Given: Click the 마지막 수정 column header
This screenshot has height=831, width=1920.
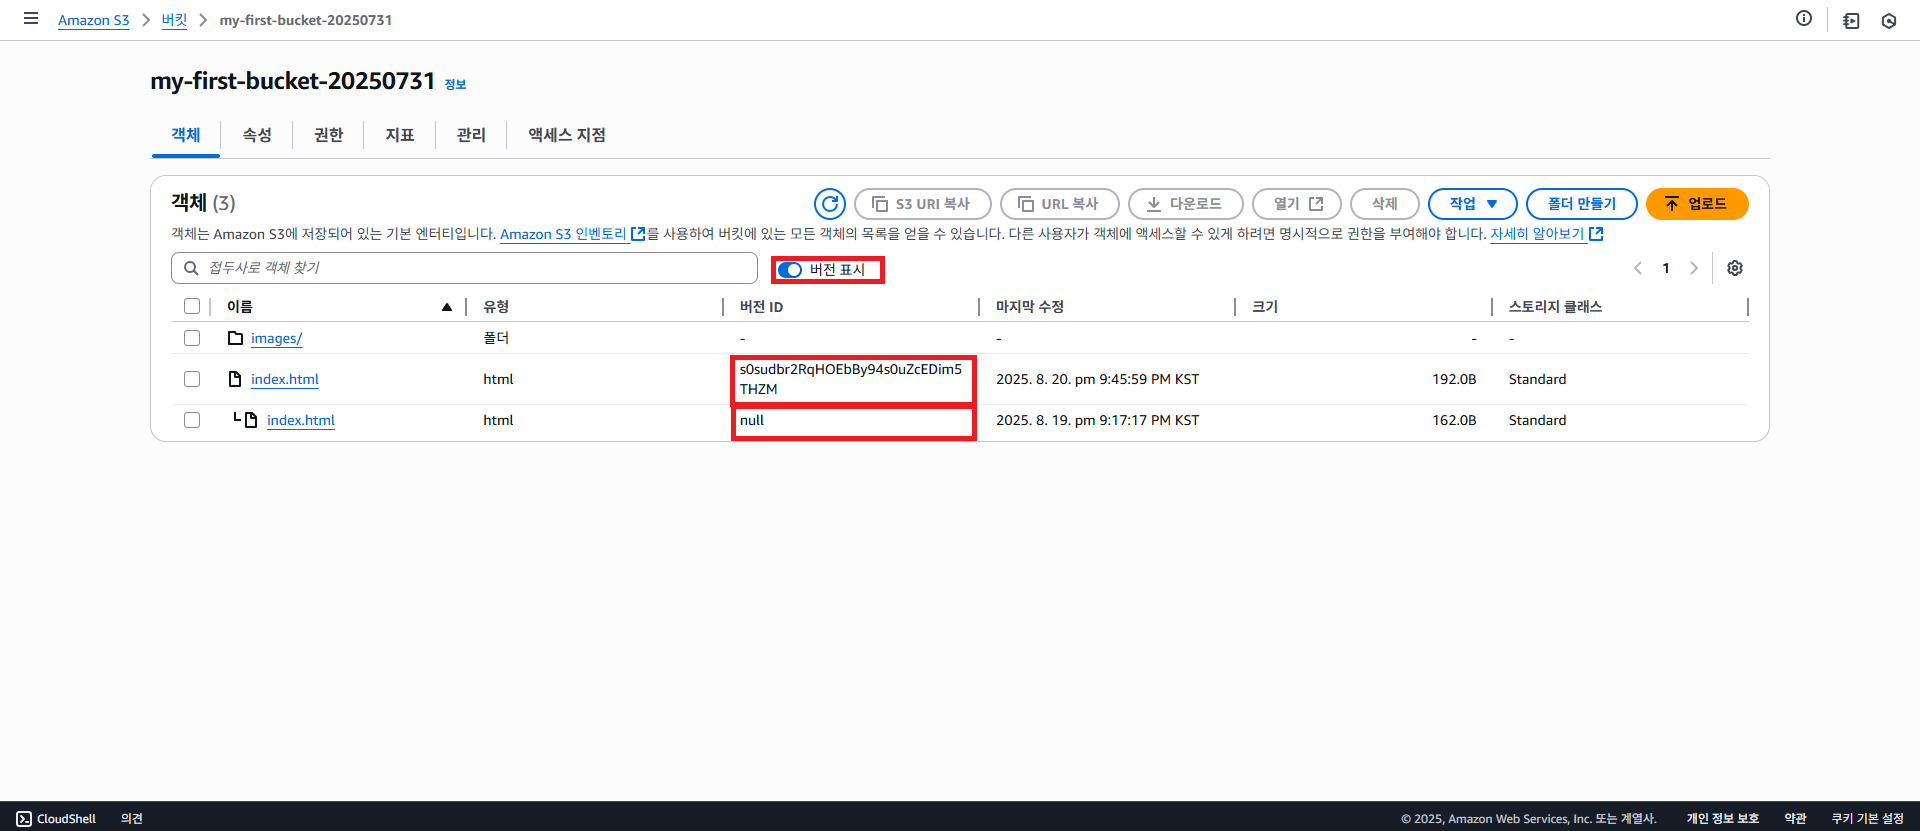Looking at the screenshot, I should click(1030, 307).
